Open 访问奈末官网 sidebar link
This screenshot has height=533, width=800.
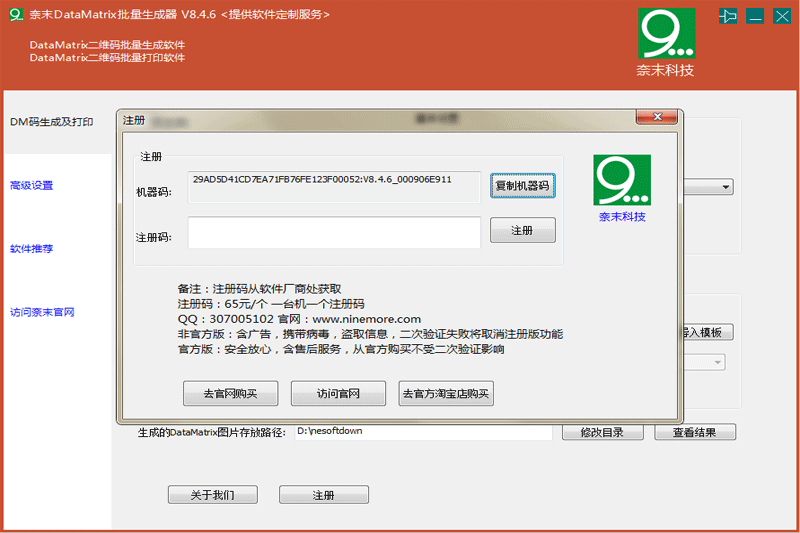pyautogui.click(x=42, y=312)
